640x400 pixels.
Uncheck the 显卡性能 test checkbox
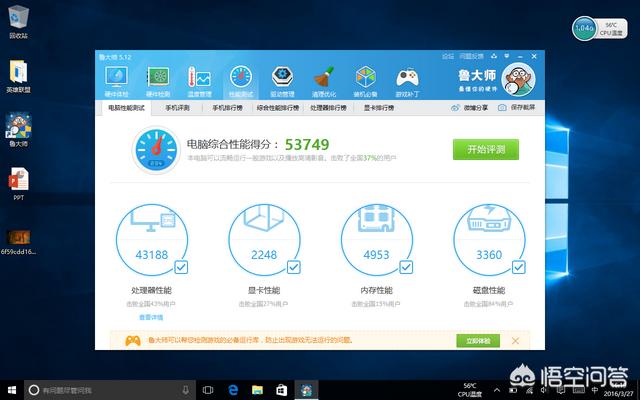pyautogui.click(x=294, y=267)
